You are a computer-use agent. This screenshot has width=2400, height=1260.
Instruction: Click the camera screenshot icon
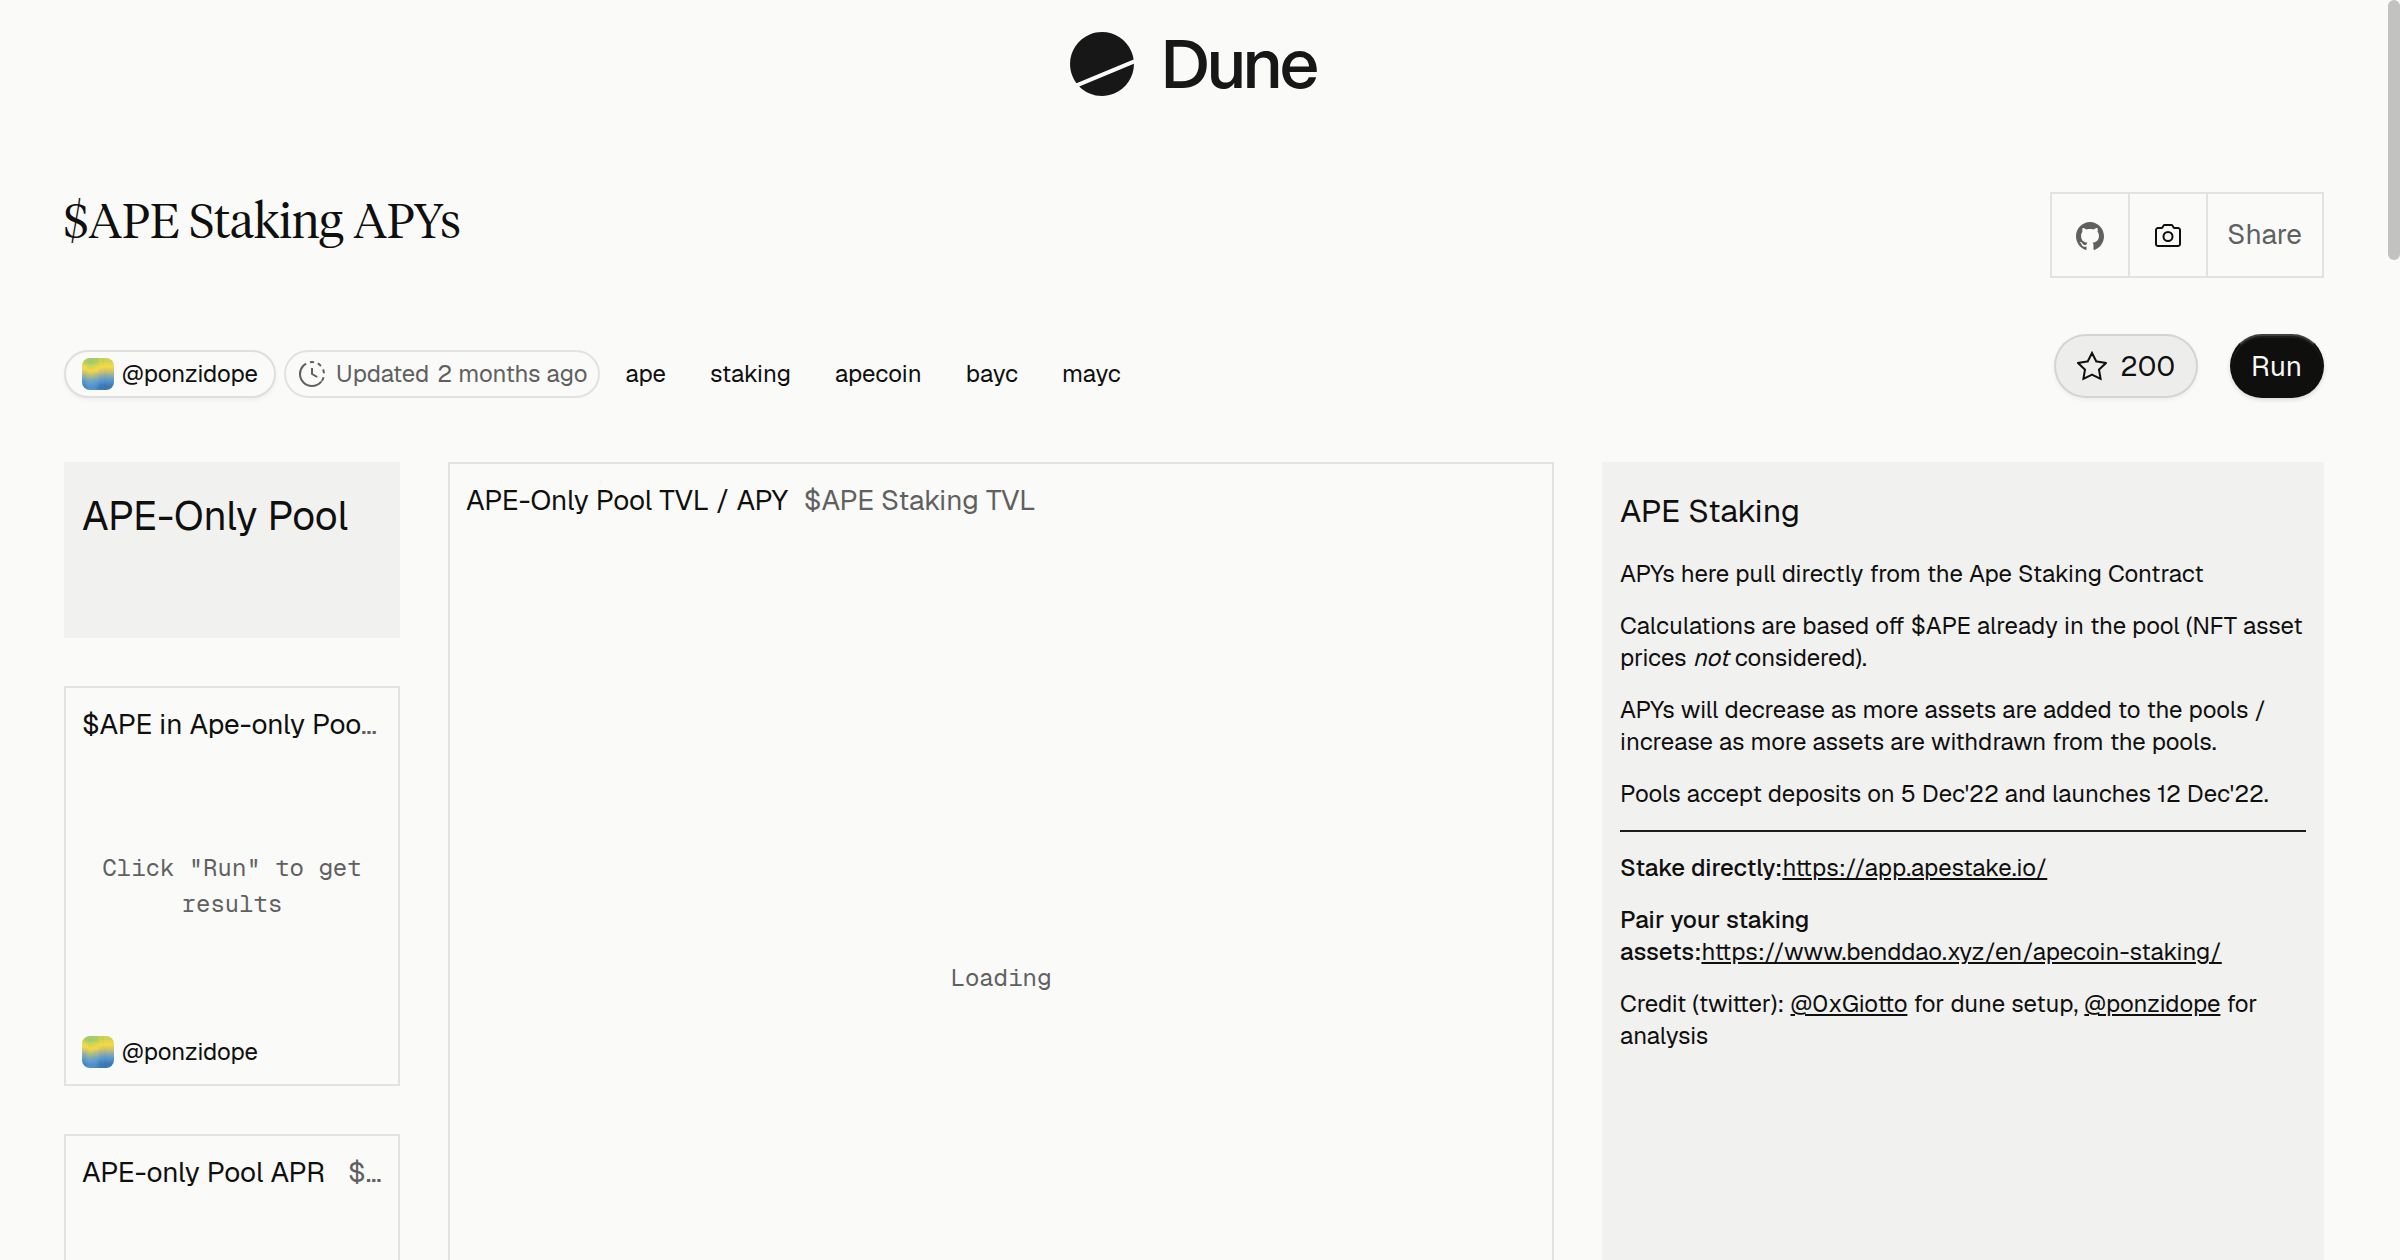2168,235
